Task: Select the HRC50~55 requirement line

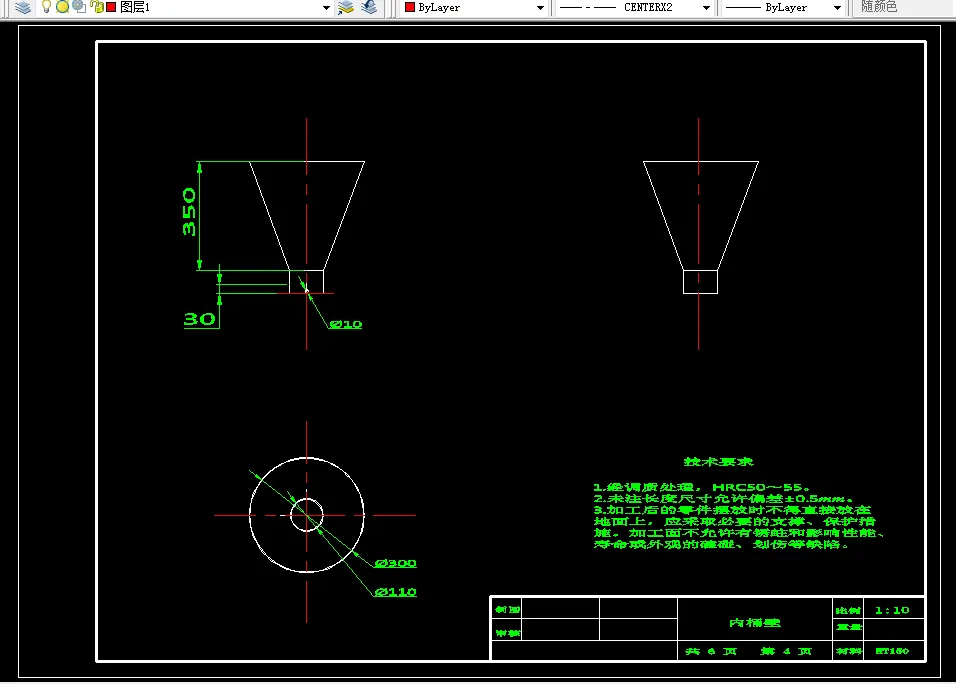Action: click(702, 487)
